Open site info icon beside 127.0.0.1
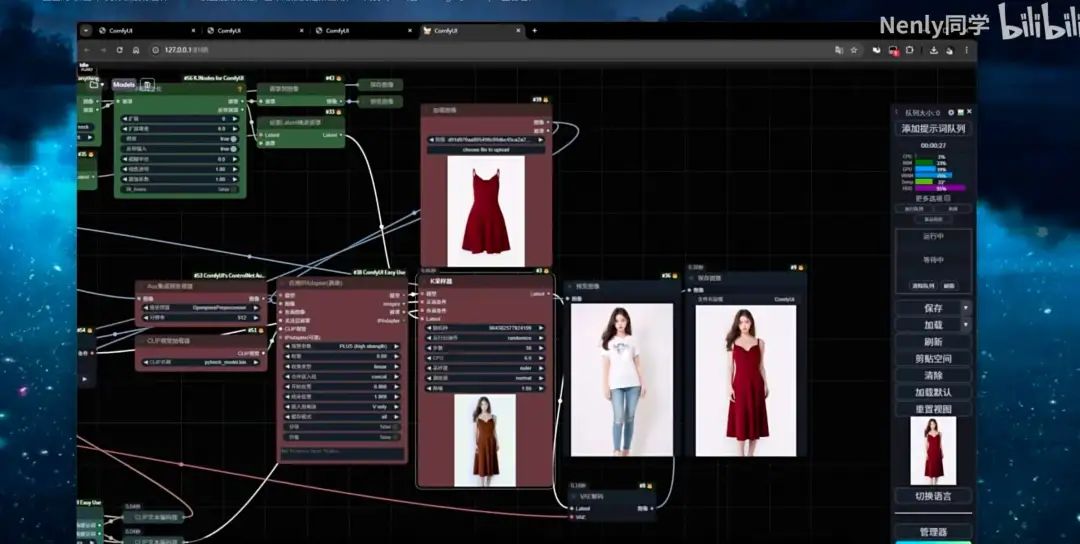This screenshot has height=544, width=1080. click(x=156, y=50)
